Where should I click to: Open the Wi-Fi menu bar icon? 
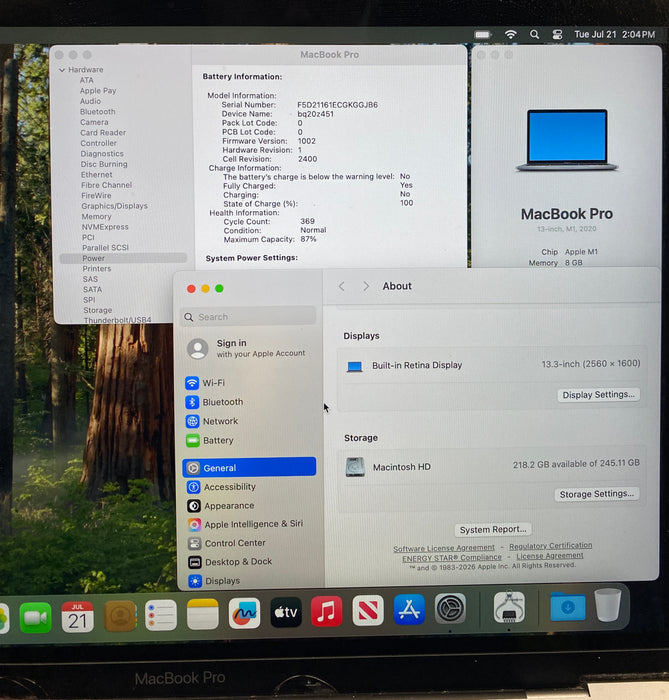pyautogui.click(x=511, y=34)
